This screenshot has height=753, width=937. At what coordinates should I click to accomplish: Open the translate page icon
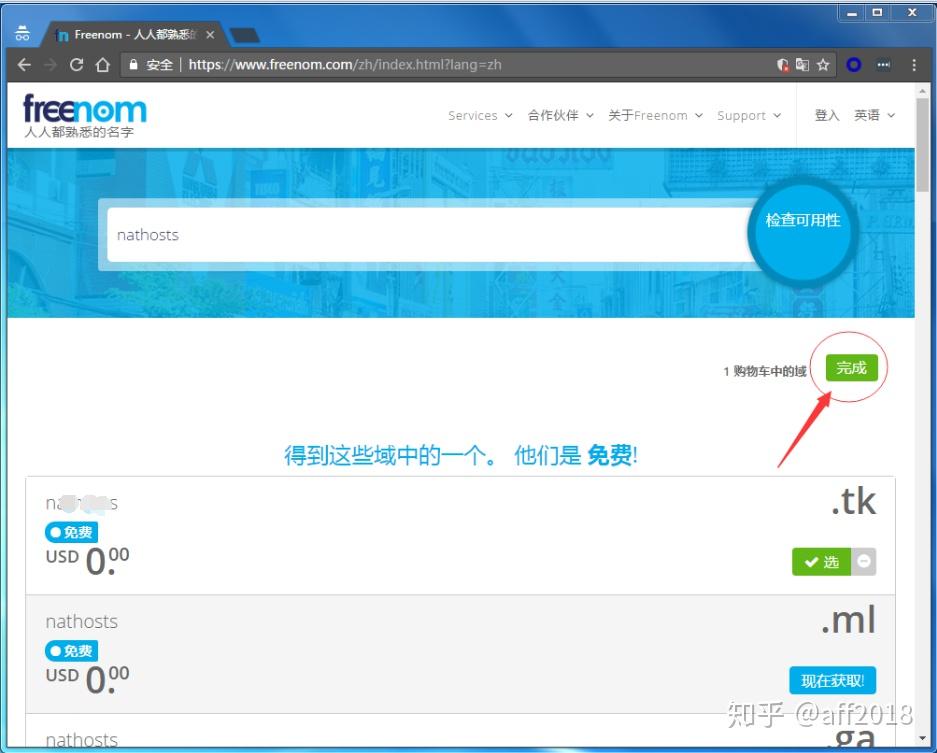(x=802, y=64)
